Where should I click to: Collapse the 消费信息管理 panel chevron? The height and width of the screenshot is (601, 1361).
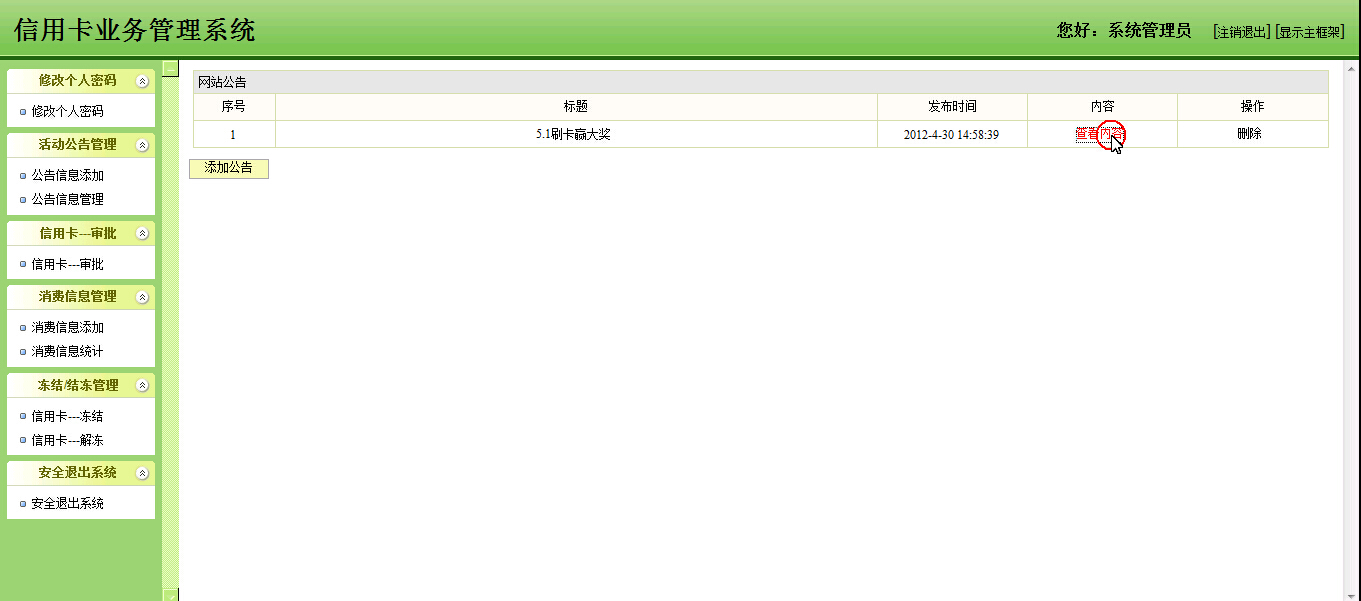coord(143,297)
